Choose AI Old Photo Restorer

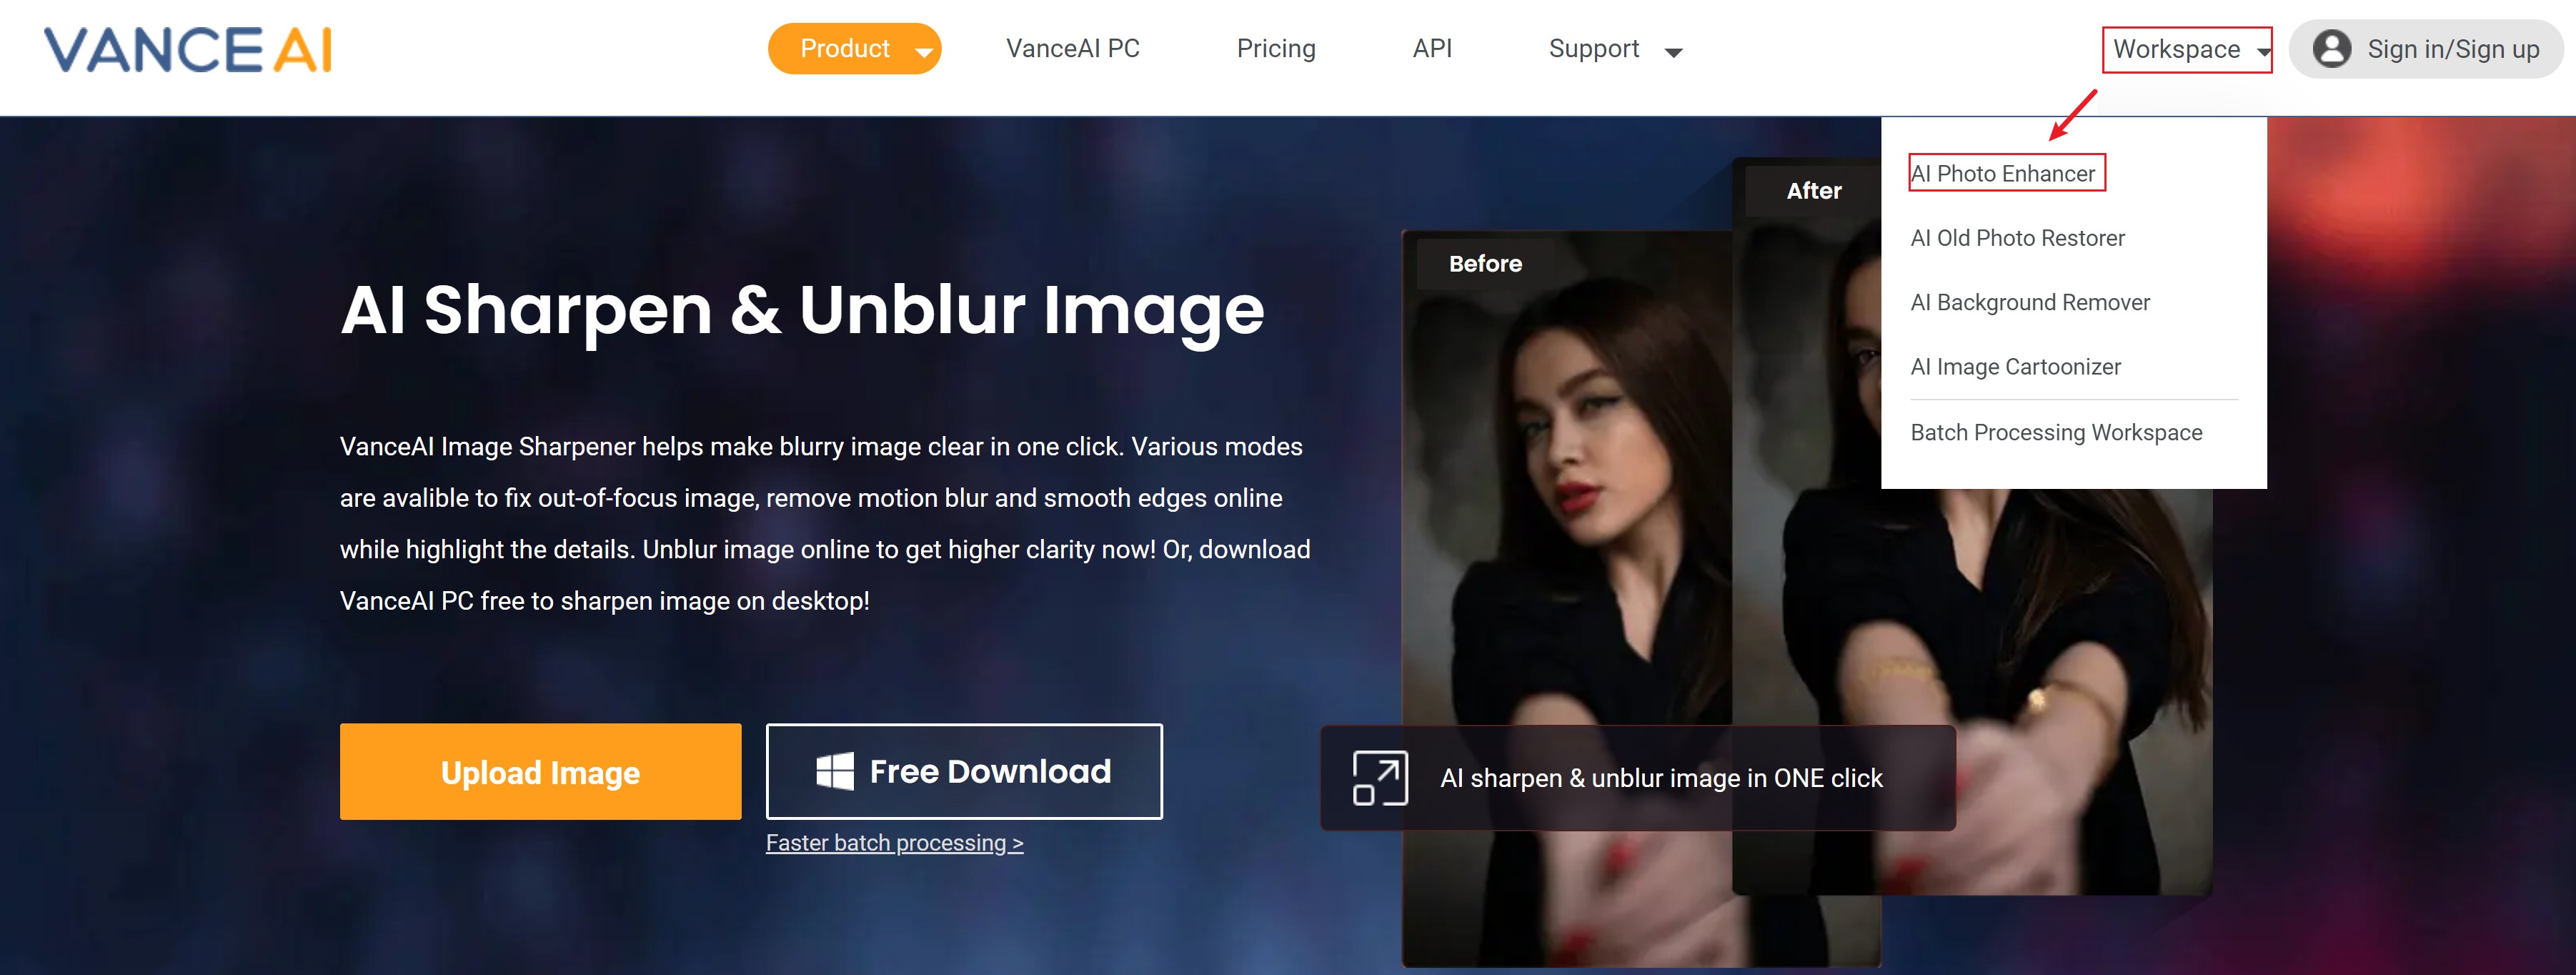coord(2017,238)
